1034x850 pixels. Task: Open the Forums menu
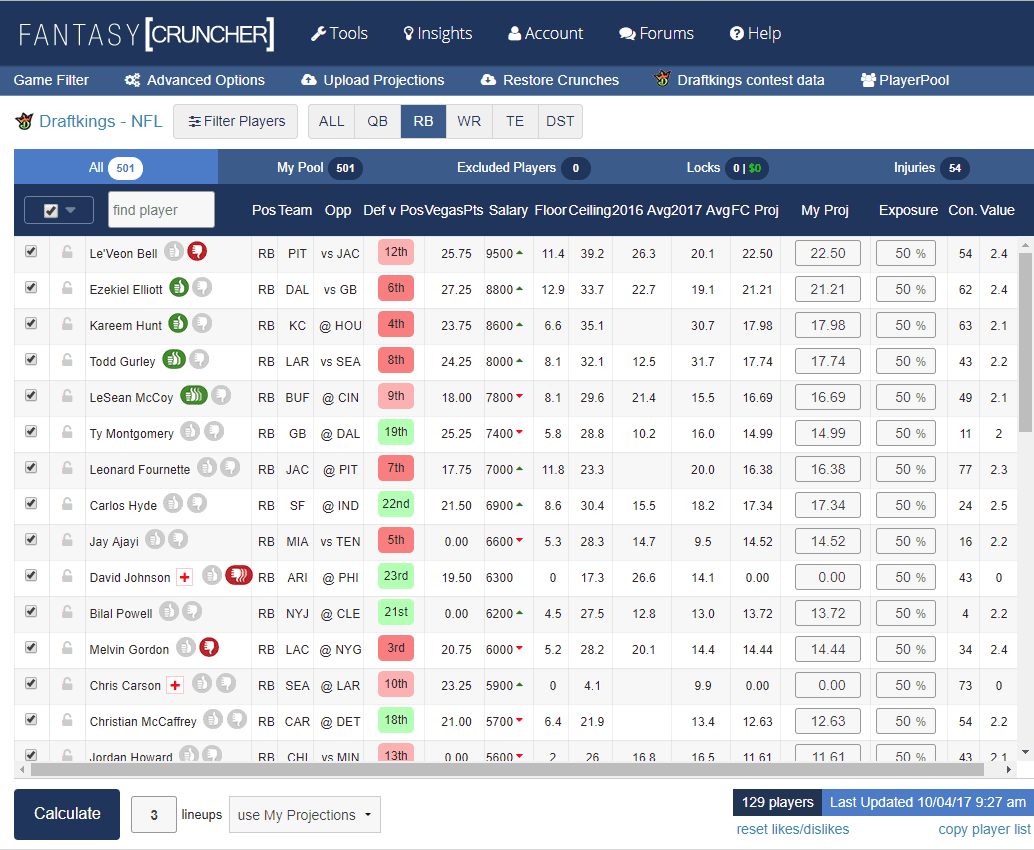point(656,34)
